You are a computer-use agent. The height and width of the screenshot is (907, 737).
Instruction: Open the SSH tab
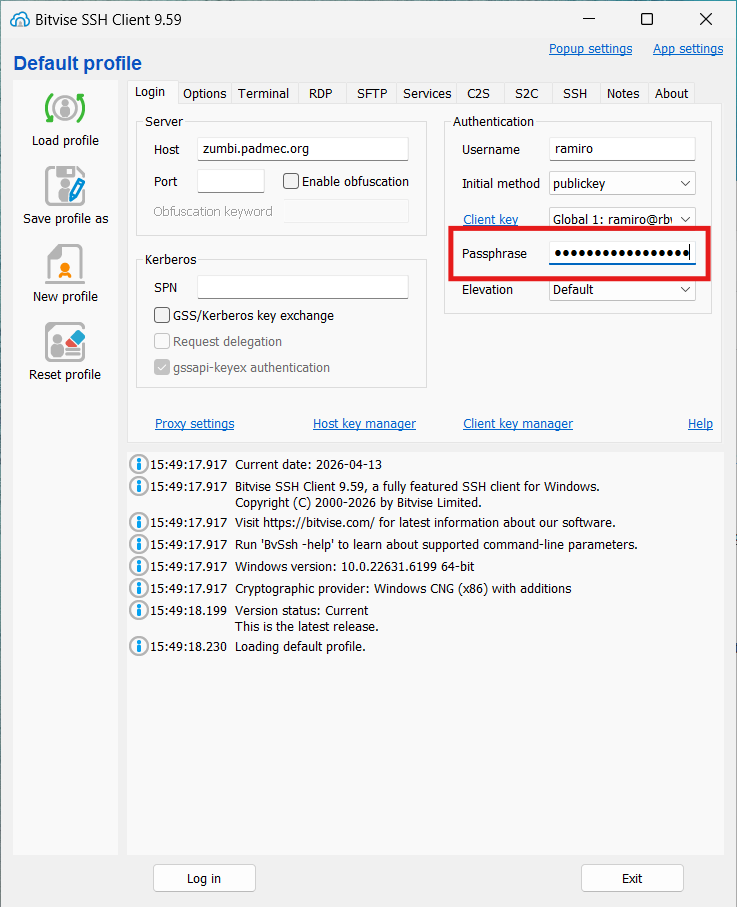pyautogui.click(x=575, y=93)
